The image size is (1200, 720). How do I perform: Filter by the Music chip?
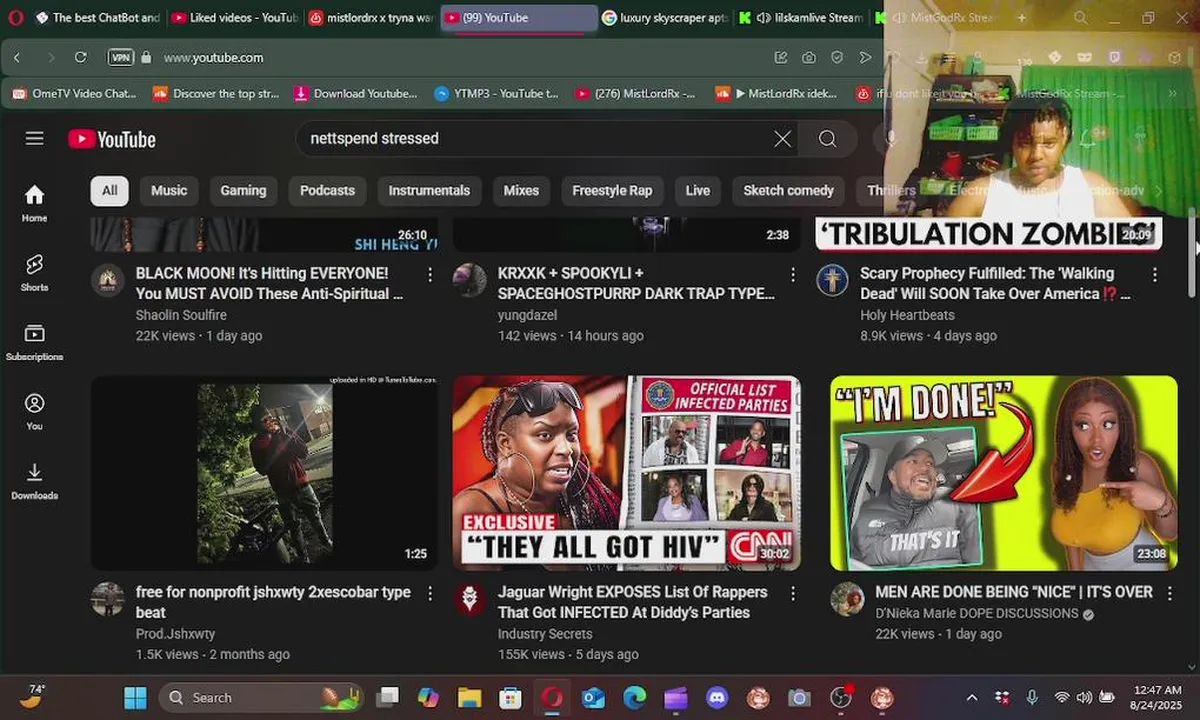(169, 191)
